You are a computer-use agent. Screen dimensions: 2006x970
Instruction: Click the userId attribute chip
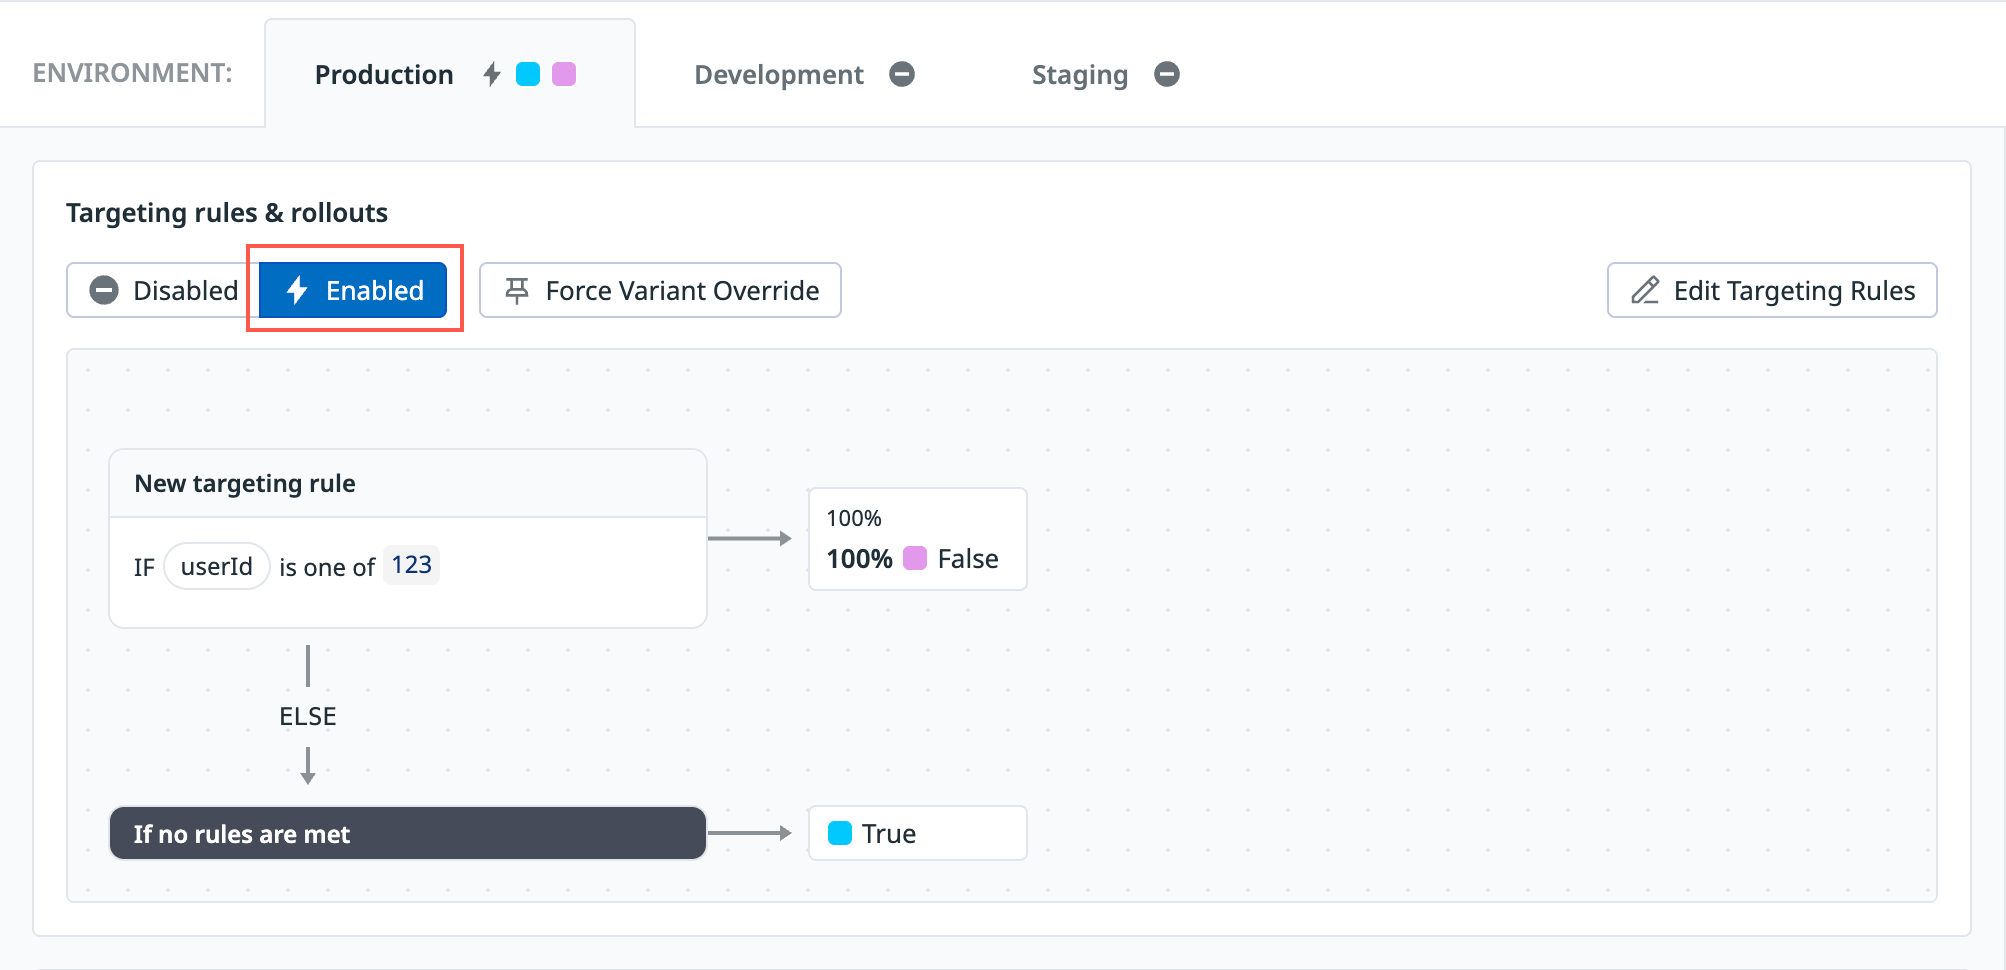[x=217, y=566]
